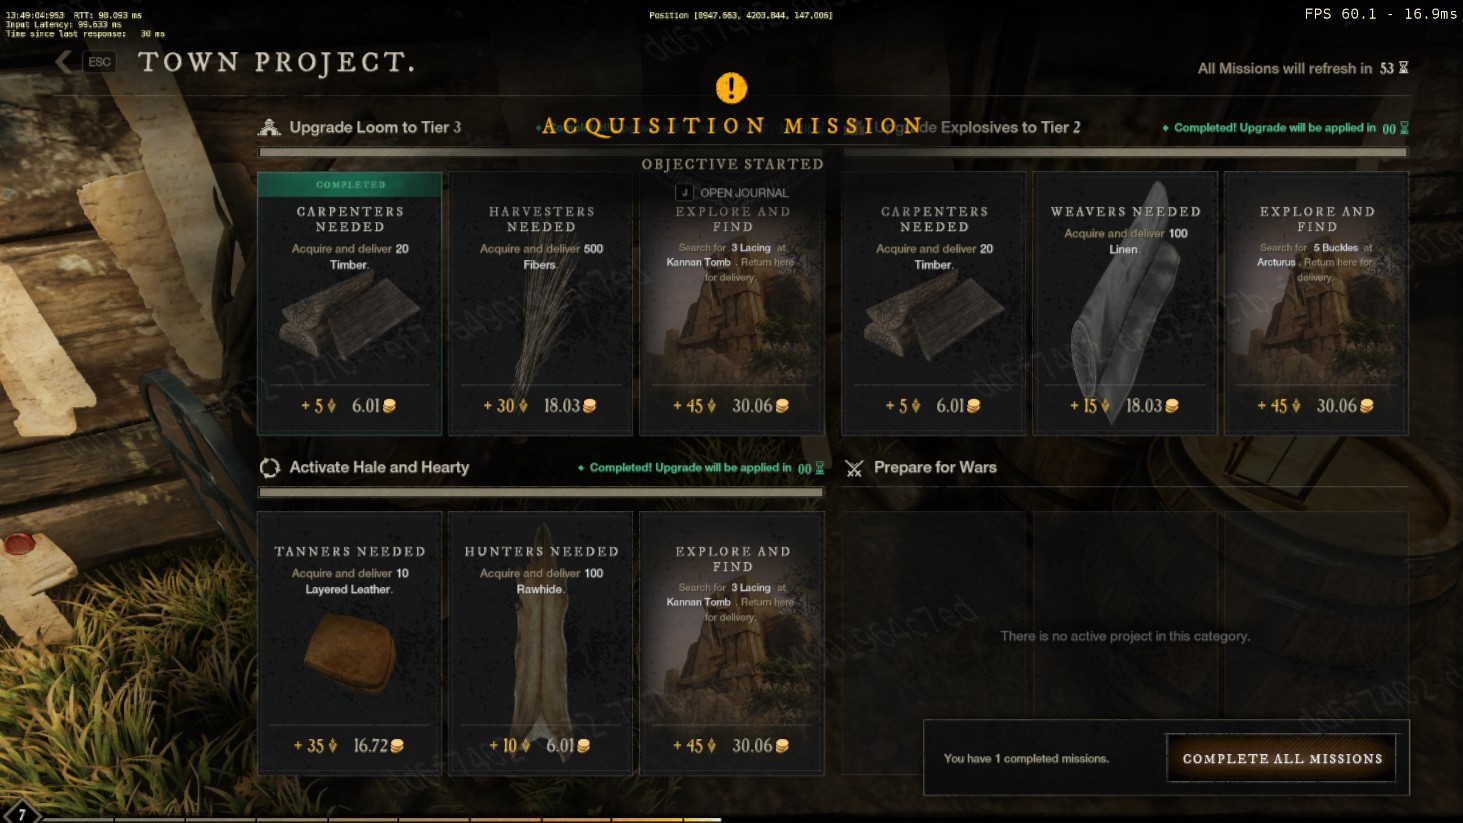Image resolution: width=1463 pixels, height=823 pixels.
Task: Click the Complete All Missions button
Action: point(1282,759)
